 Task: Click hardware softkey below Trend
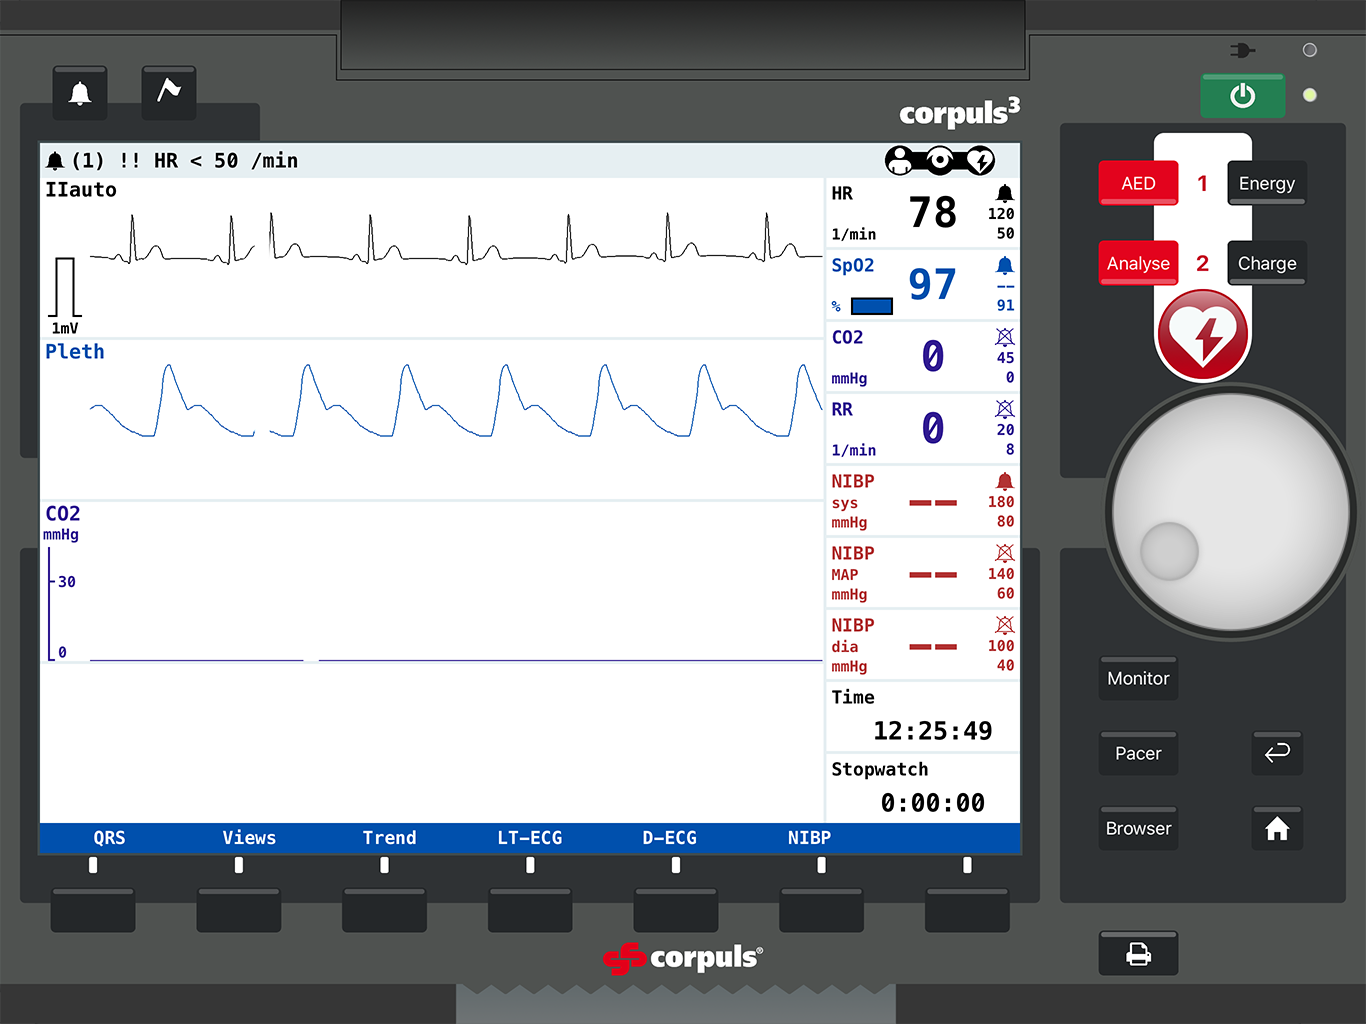point(385,910)
